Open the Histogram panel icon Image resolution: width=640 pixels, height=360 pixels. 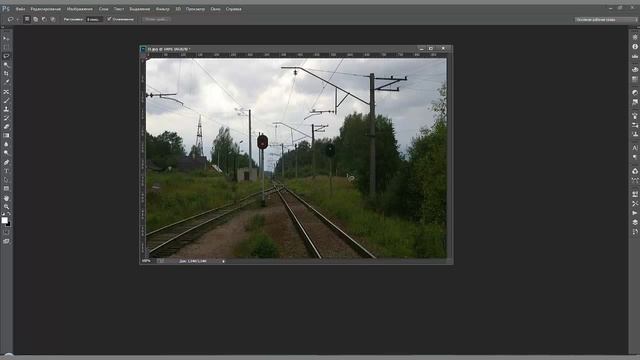635,56
